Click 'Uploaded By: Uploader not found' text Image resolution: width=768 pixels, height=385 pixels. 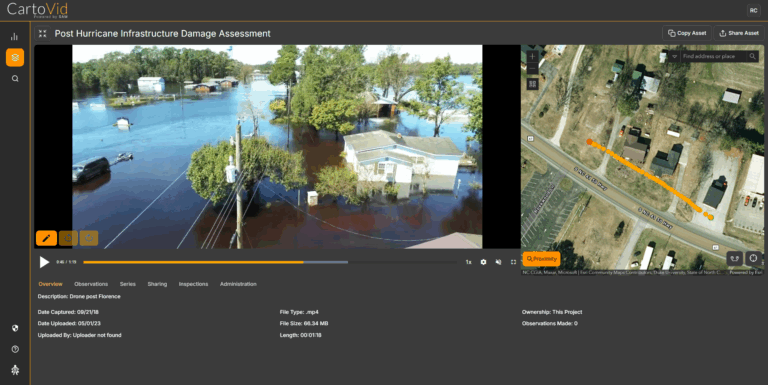click(79, 335)
